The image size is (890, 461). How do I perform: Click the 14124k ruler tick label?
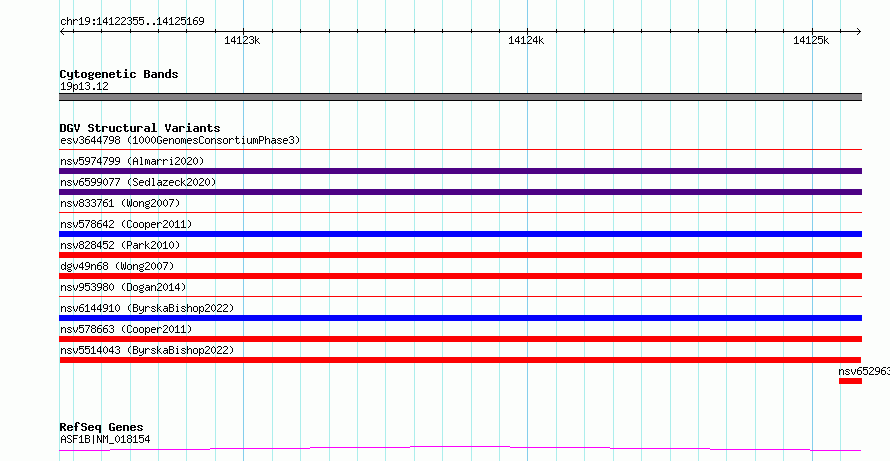coord(526,40)
